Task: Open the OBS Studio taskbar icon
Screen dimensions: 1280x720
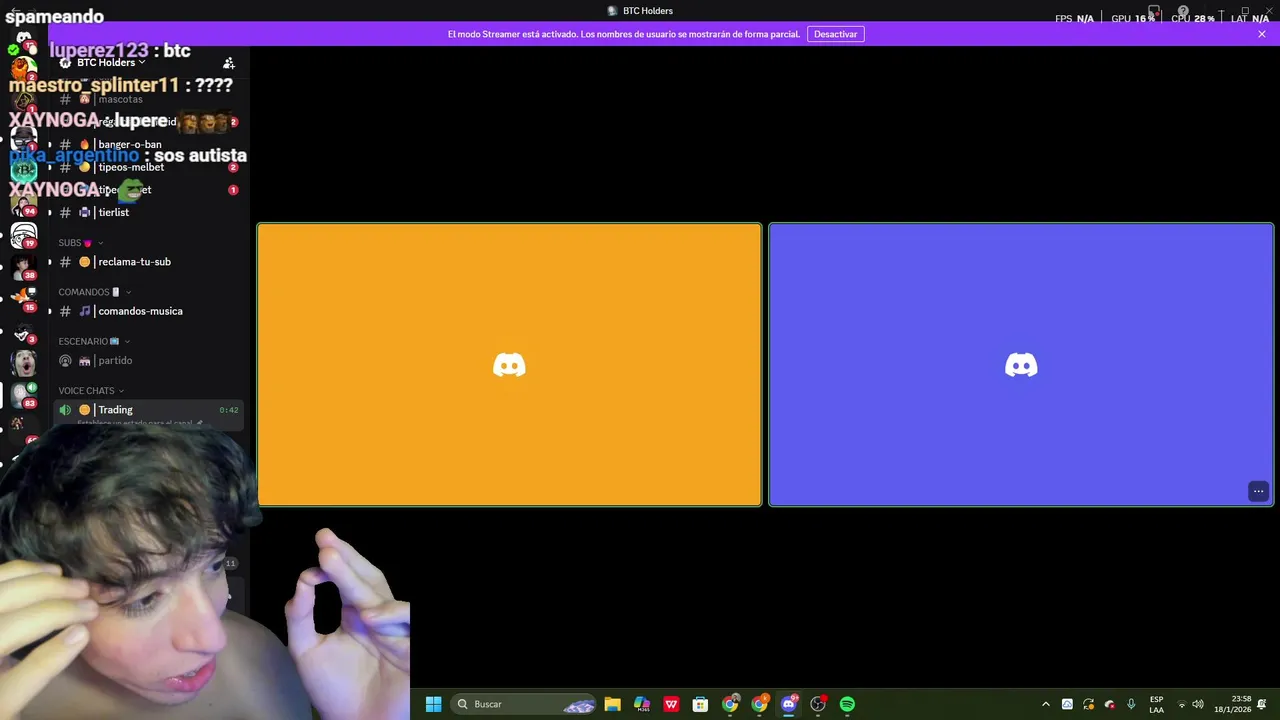Action: click(x=818, y=704)
